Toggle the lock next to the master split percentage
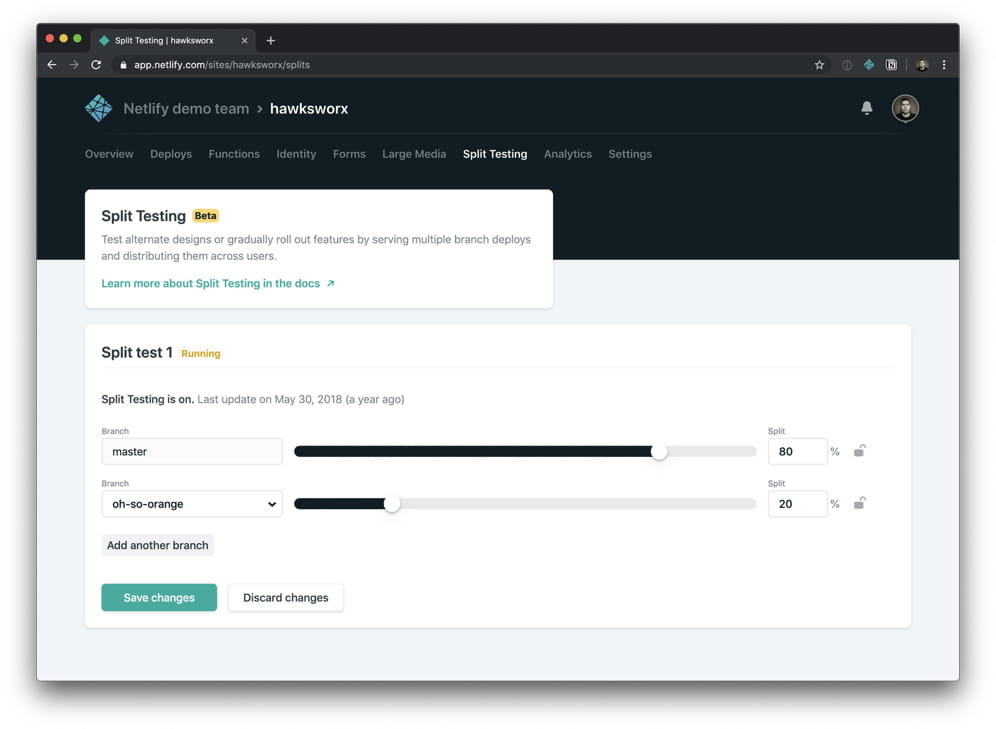Image resolution: width=996 pixels, height=729 pixels. click(860, 451)
